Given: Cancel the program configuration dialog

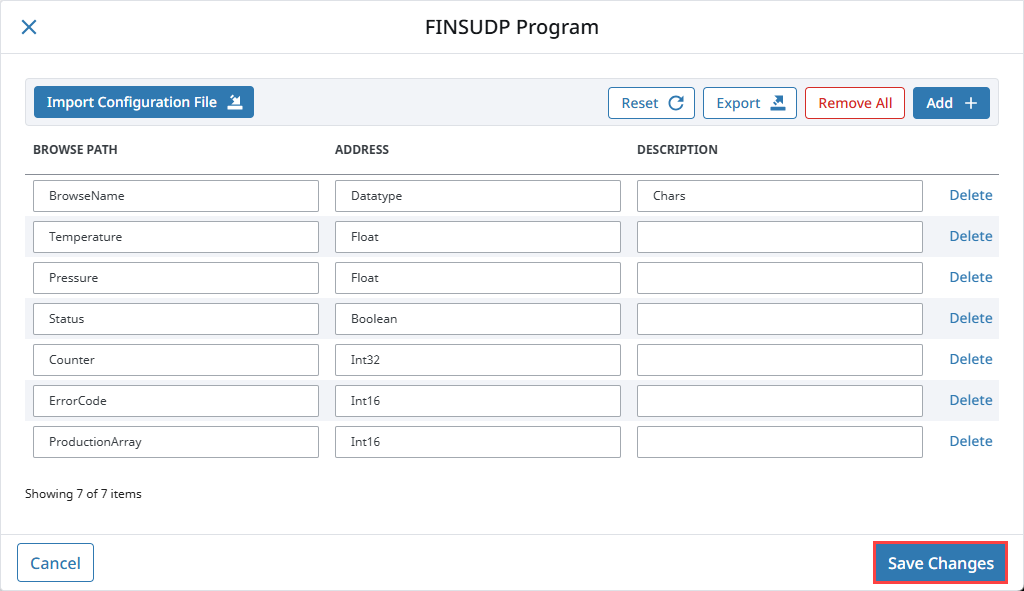Looking at the screenshot, I should (x=56, y=562).
